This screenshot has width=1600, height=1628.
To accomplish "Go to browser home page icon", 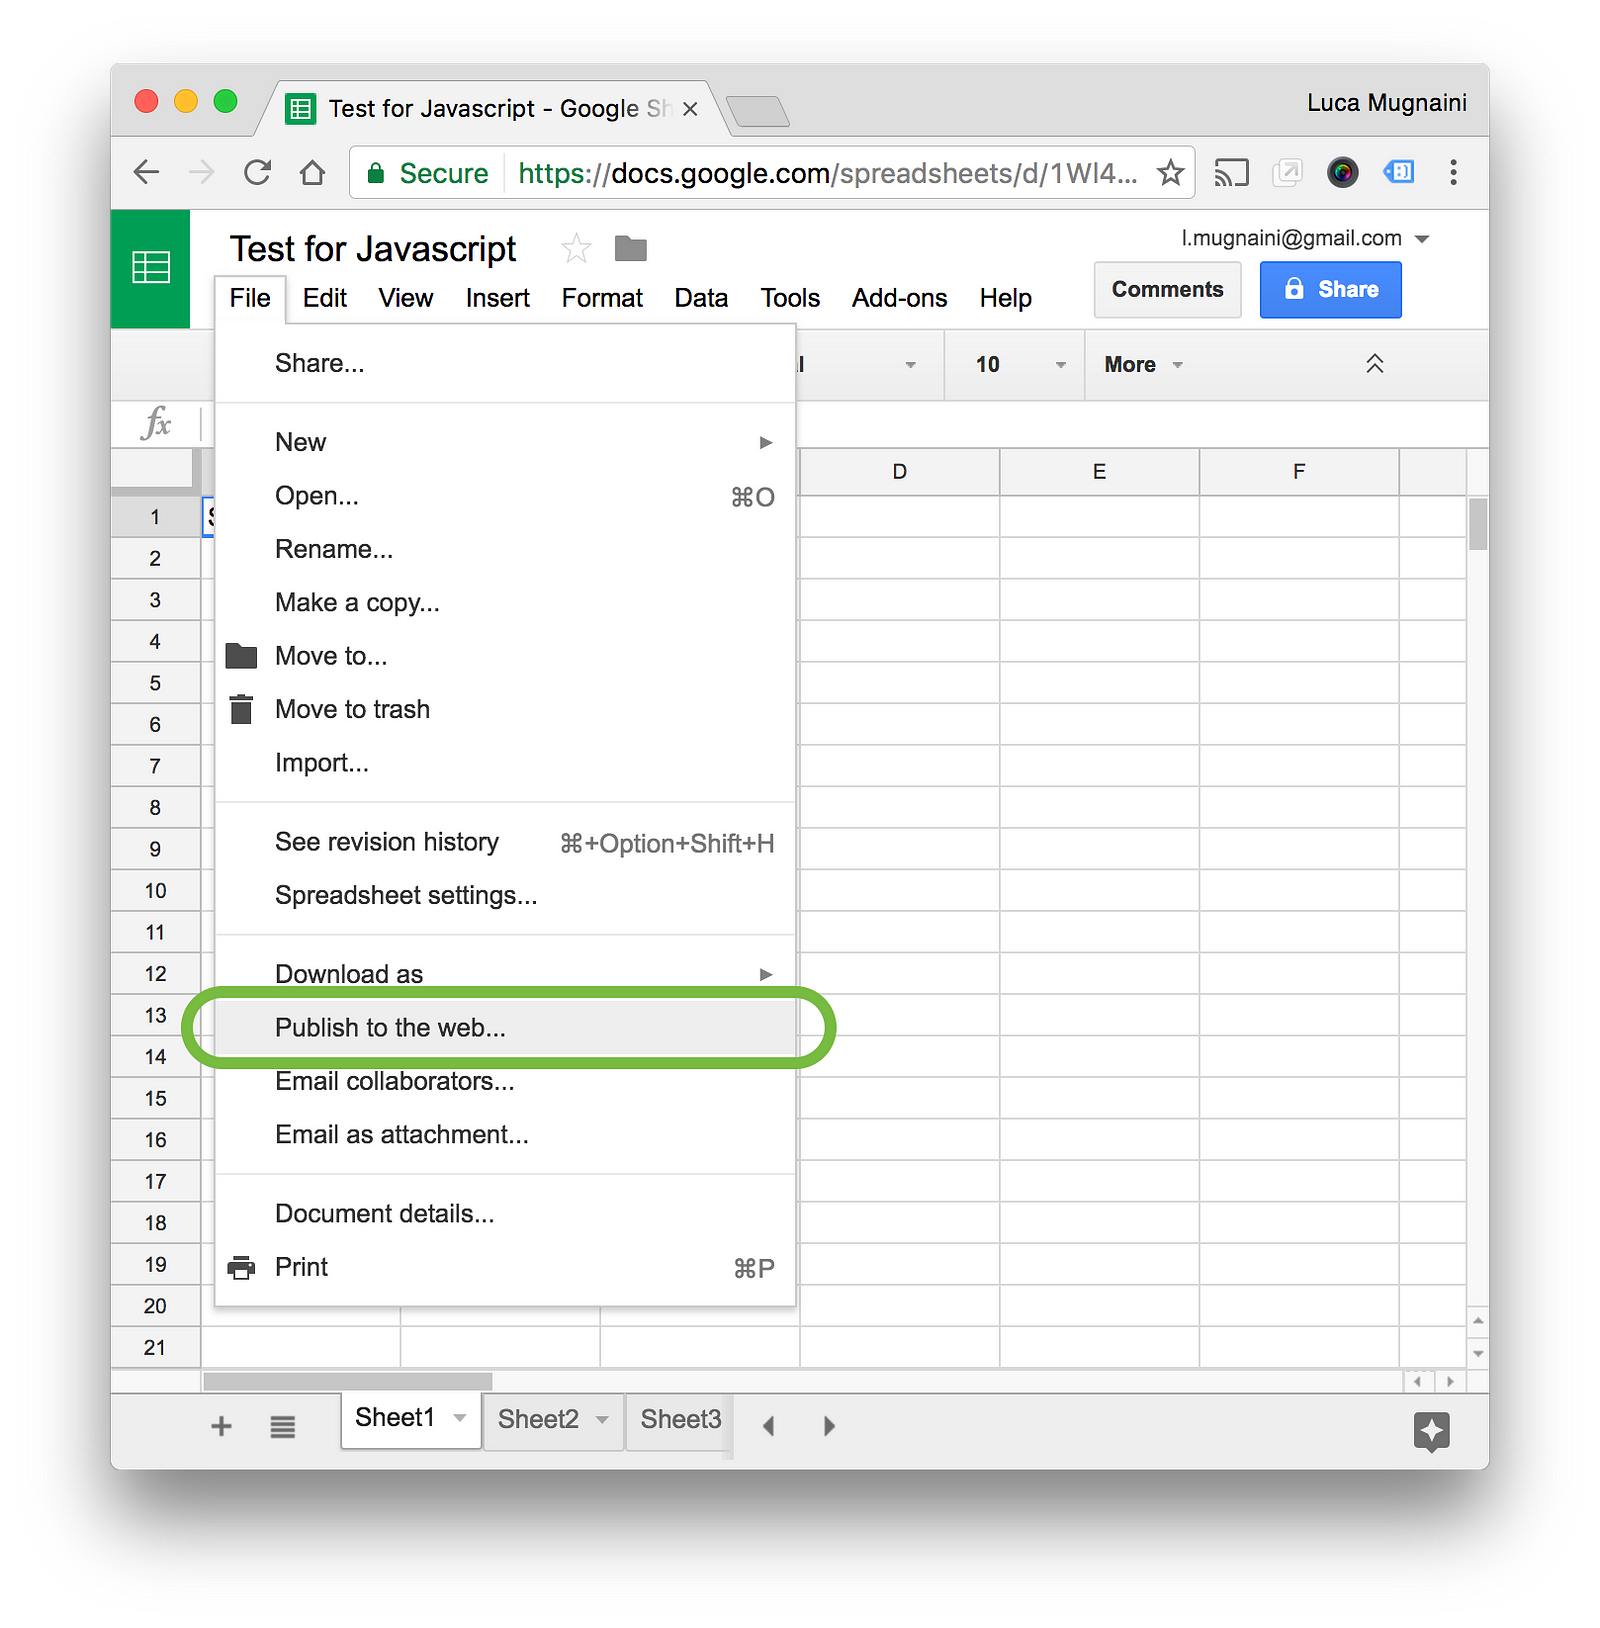I will coord(313,173).
